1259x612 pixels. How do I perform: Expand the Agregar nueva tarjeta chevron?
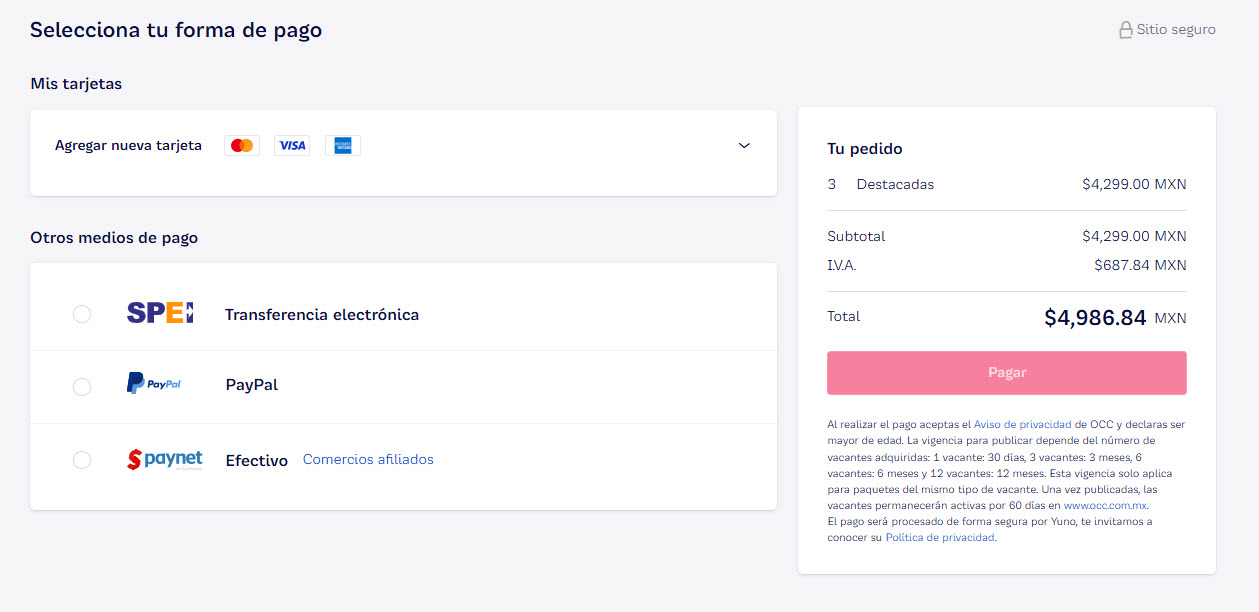pos(744,146)
